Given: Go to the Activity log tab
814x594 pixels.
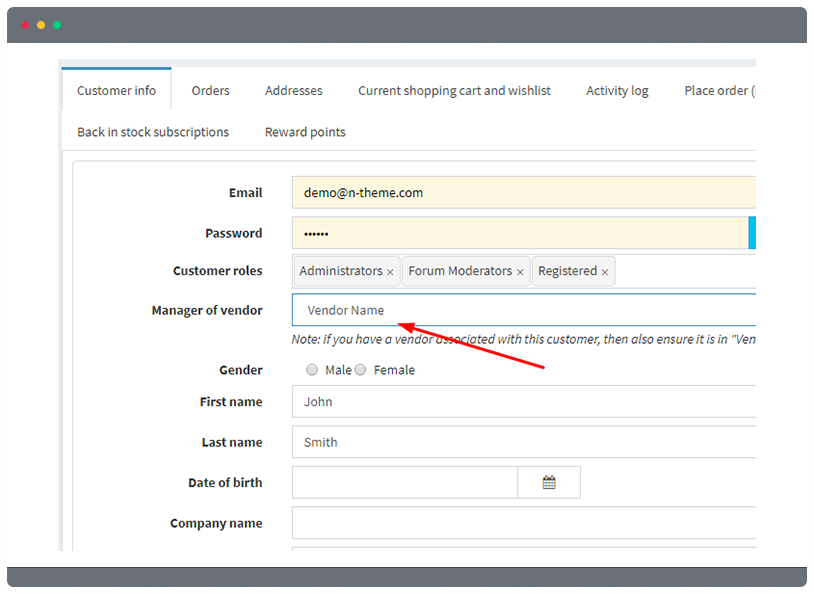Looking at the screenshot, I should coord(617,90).
